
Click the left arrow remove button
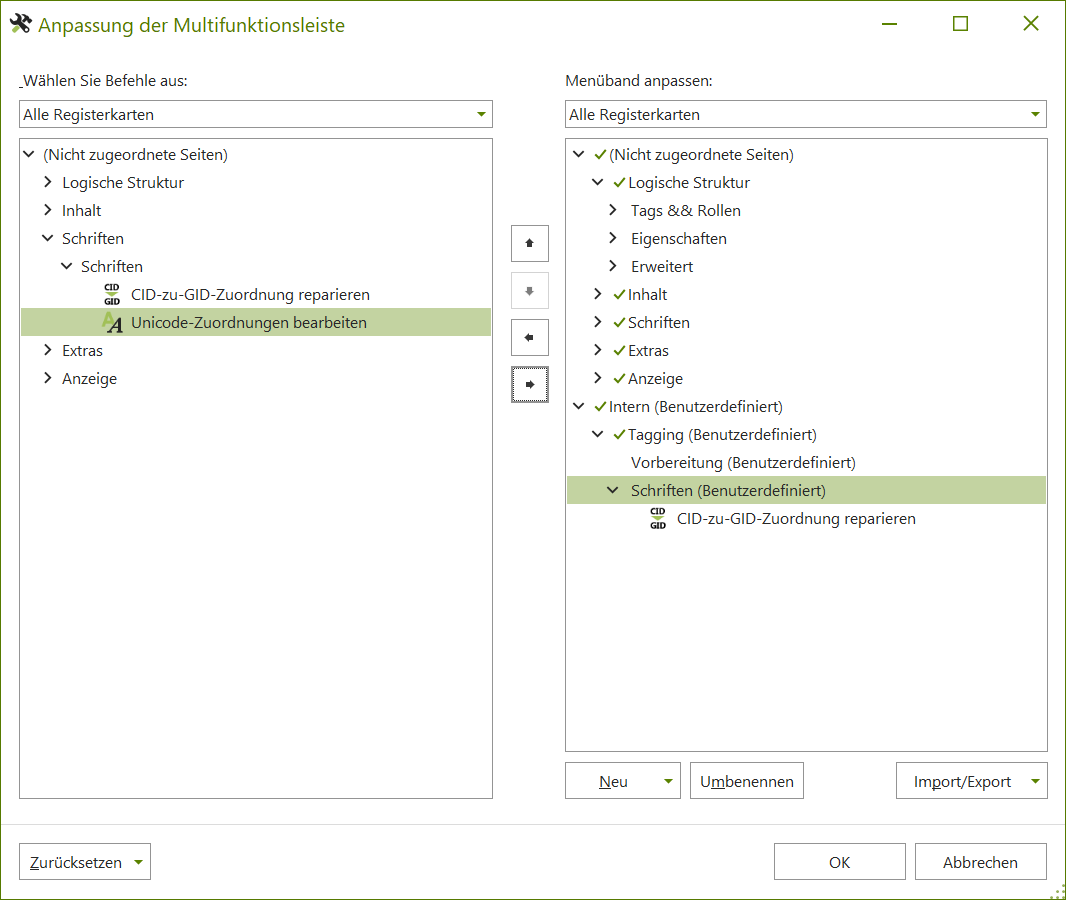(x=530, y=338)
